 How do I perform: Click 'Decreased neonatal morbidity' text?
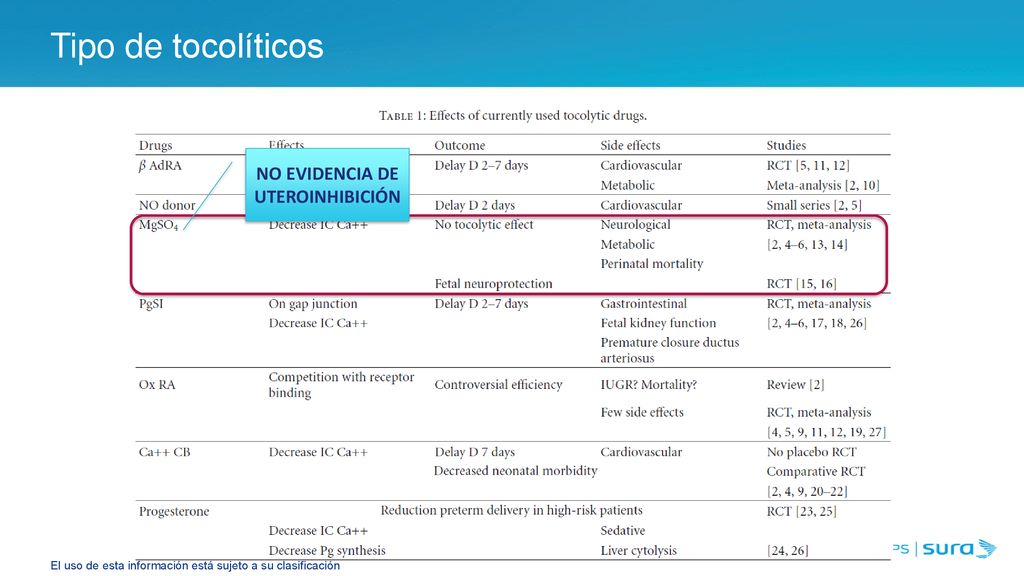(x=515, y=471)
